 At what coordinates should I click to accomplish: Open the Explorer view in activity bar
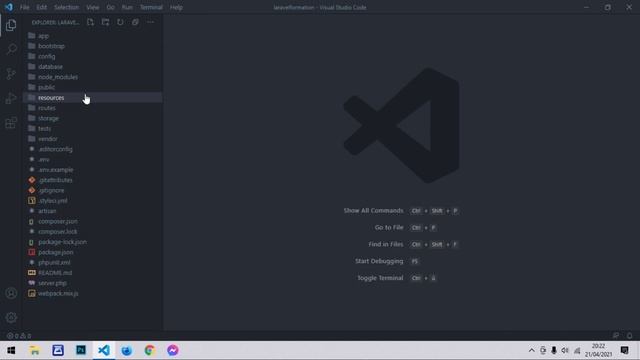[11, 25]
